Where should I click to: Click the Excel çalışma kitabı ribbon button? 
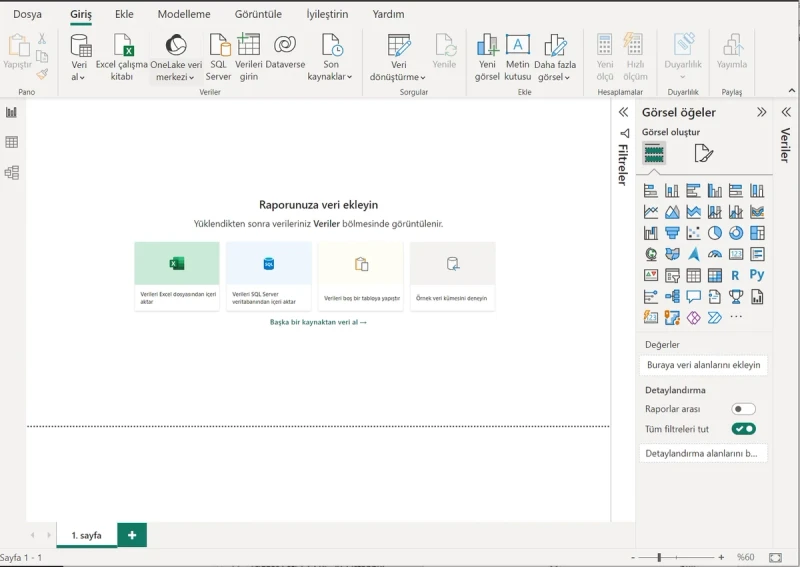122,57
